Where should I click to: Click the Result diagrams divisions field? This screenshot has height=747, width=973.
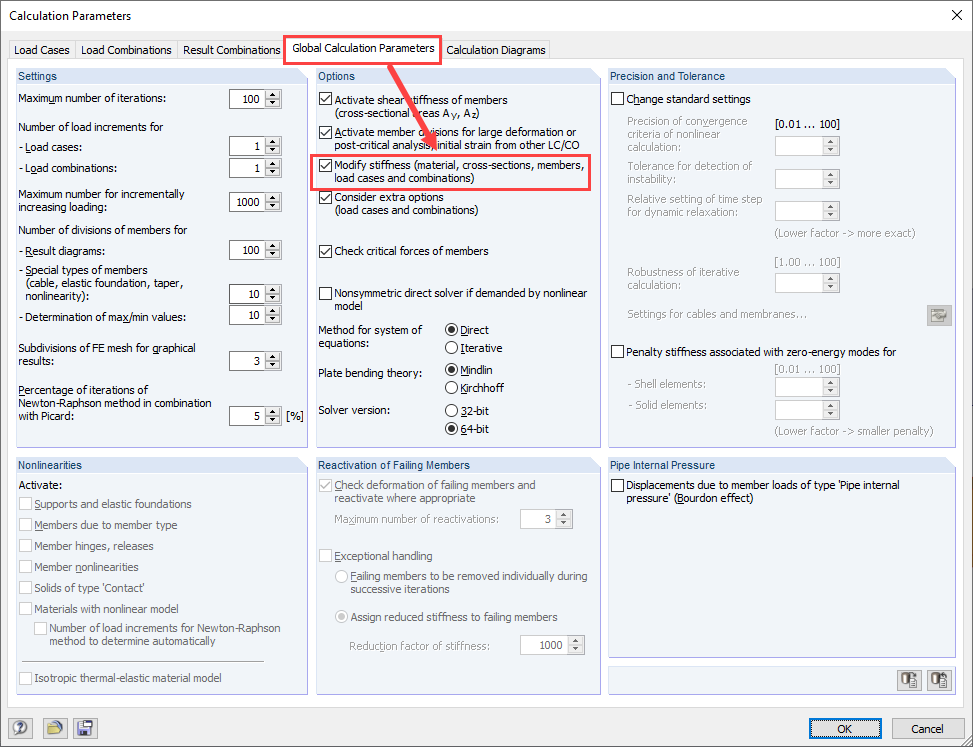point(247,251)
